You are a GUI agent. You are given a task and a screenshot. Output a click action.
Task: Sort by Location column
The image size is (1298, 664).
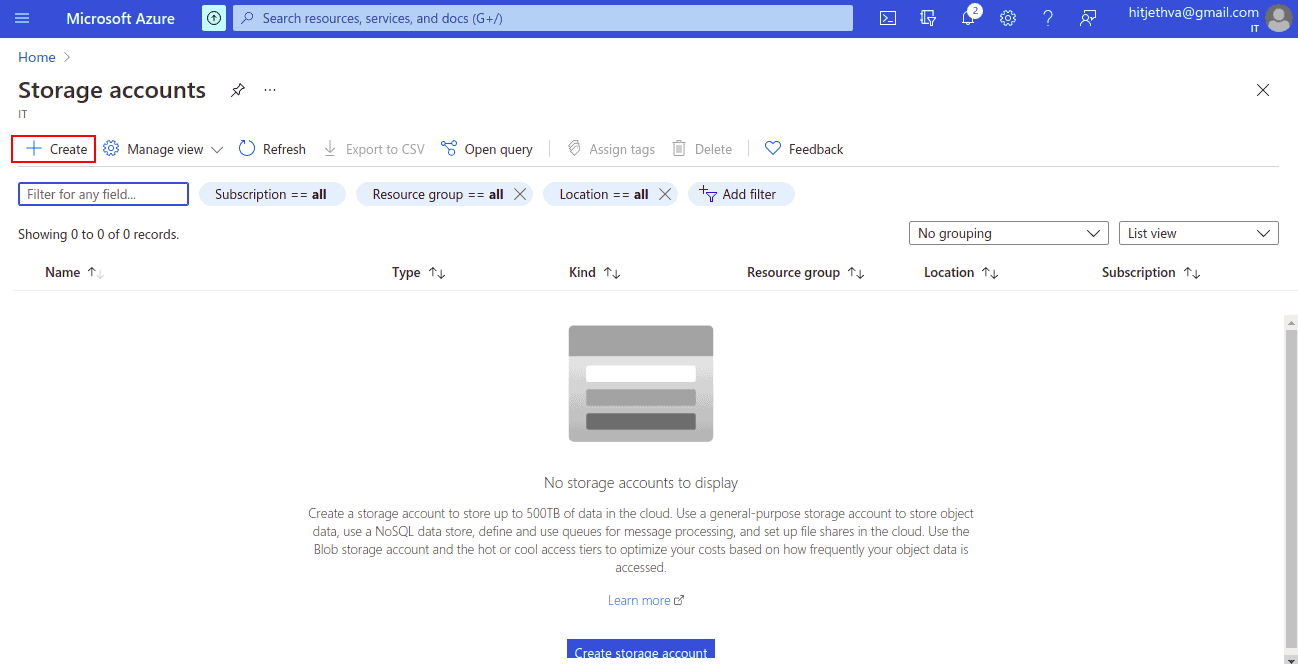tap(962, 272)
